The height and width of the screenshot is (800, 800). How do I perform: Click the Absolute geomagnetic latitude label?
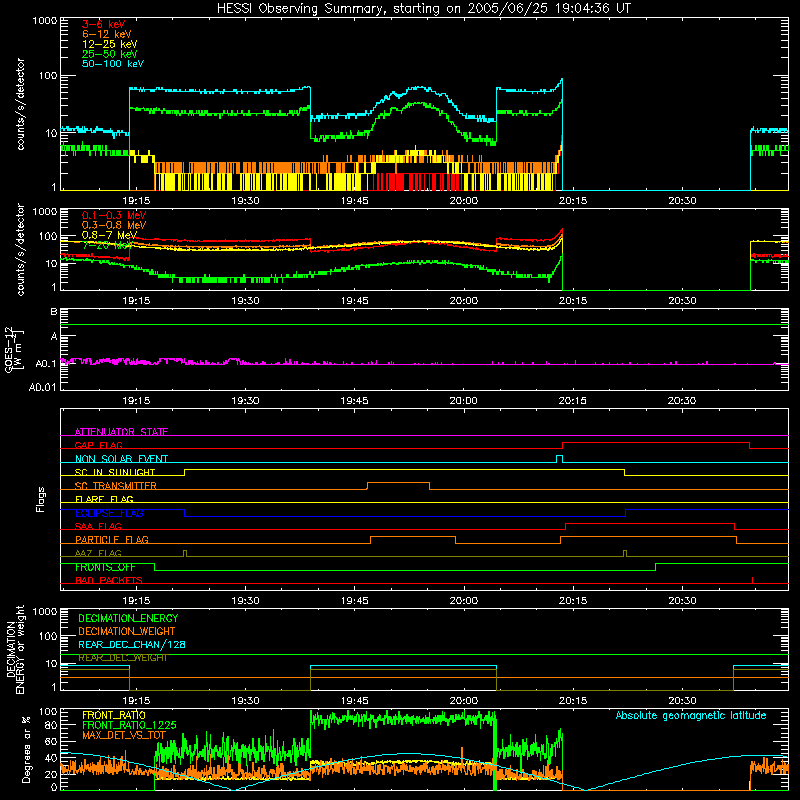[691, 715]
